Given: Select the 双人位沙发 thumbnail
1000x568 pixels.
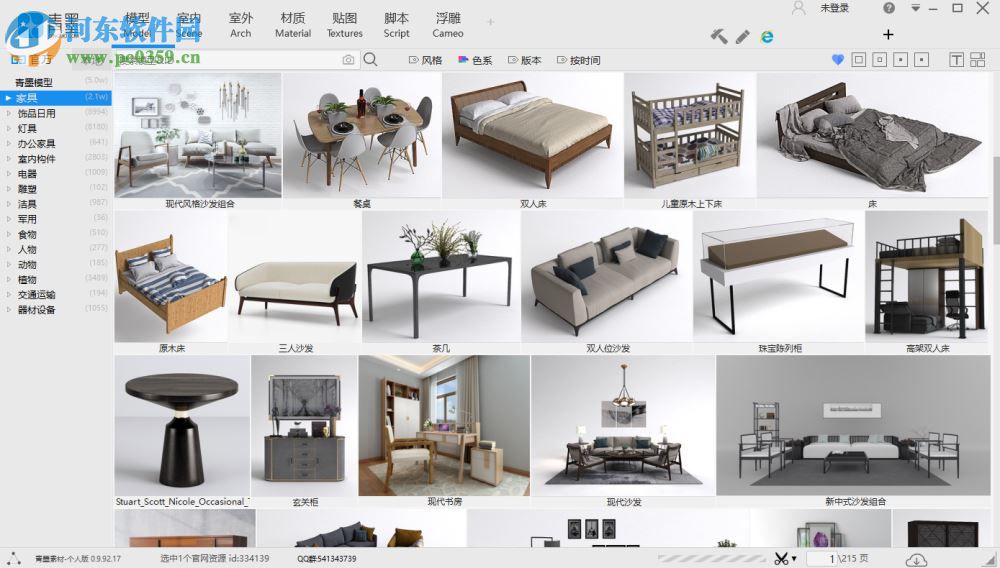Looking at the screenshot, I should click(607, 277).
